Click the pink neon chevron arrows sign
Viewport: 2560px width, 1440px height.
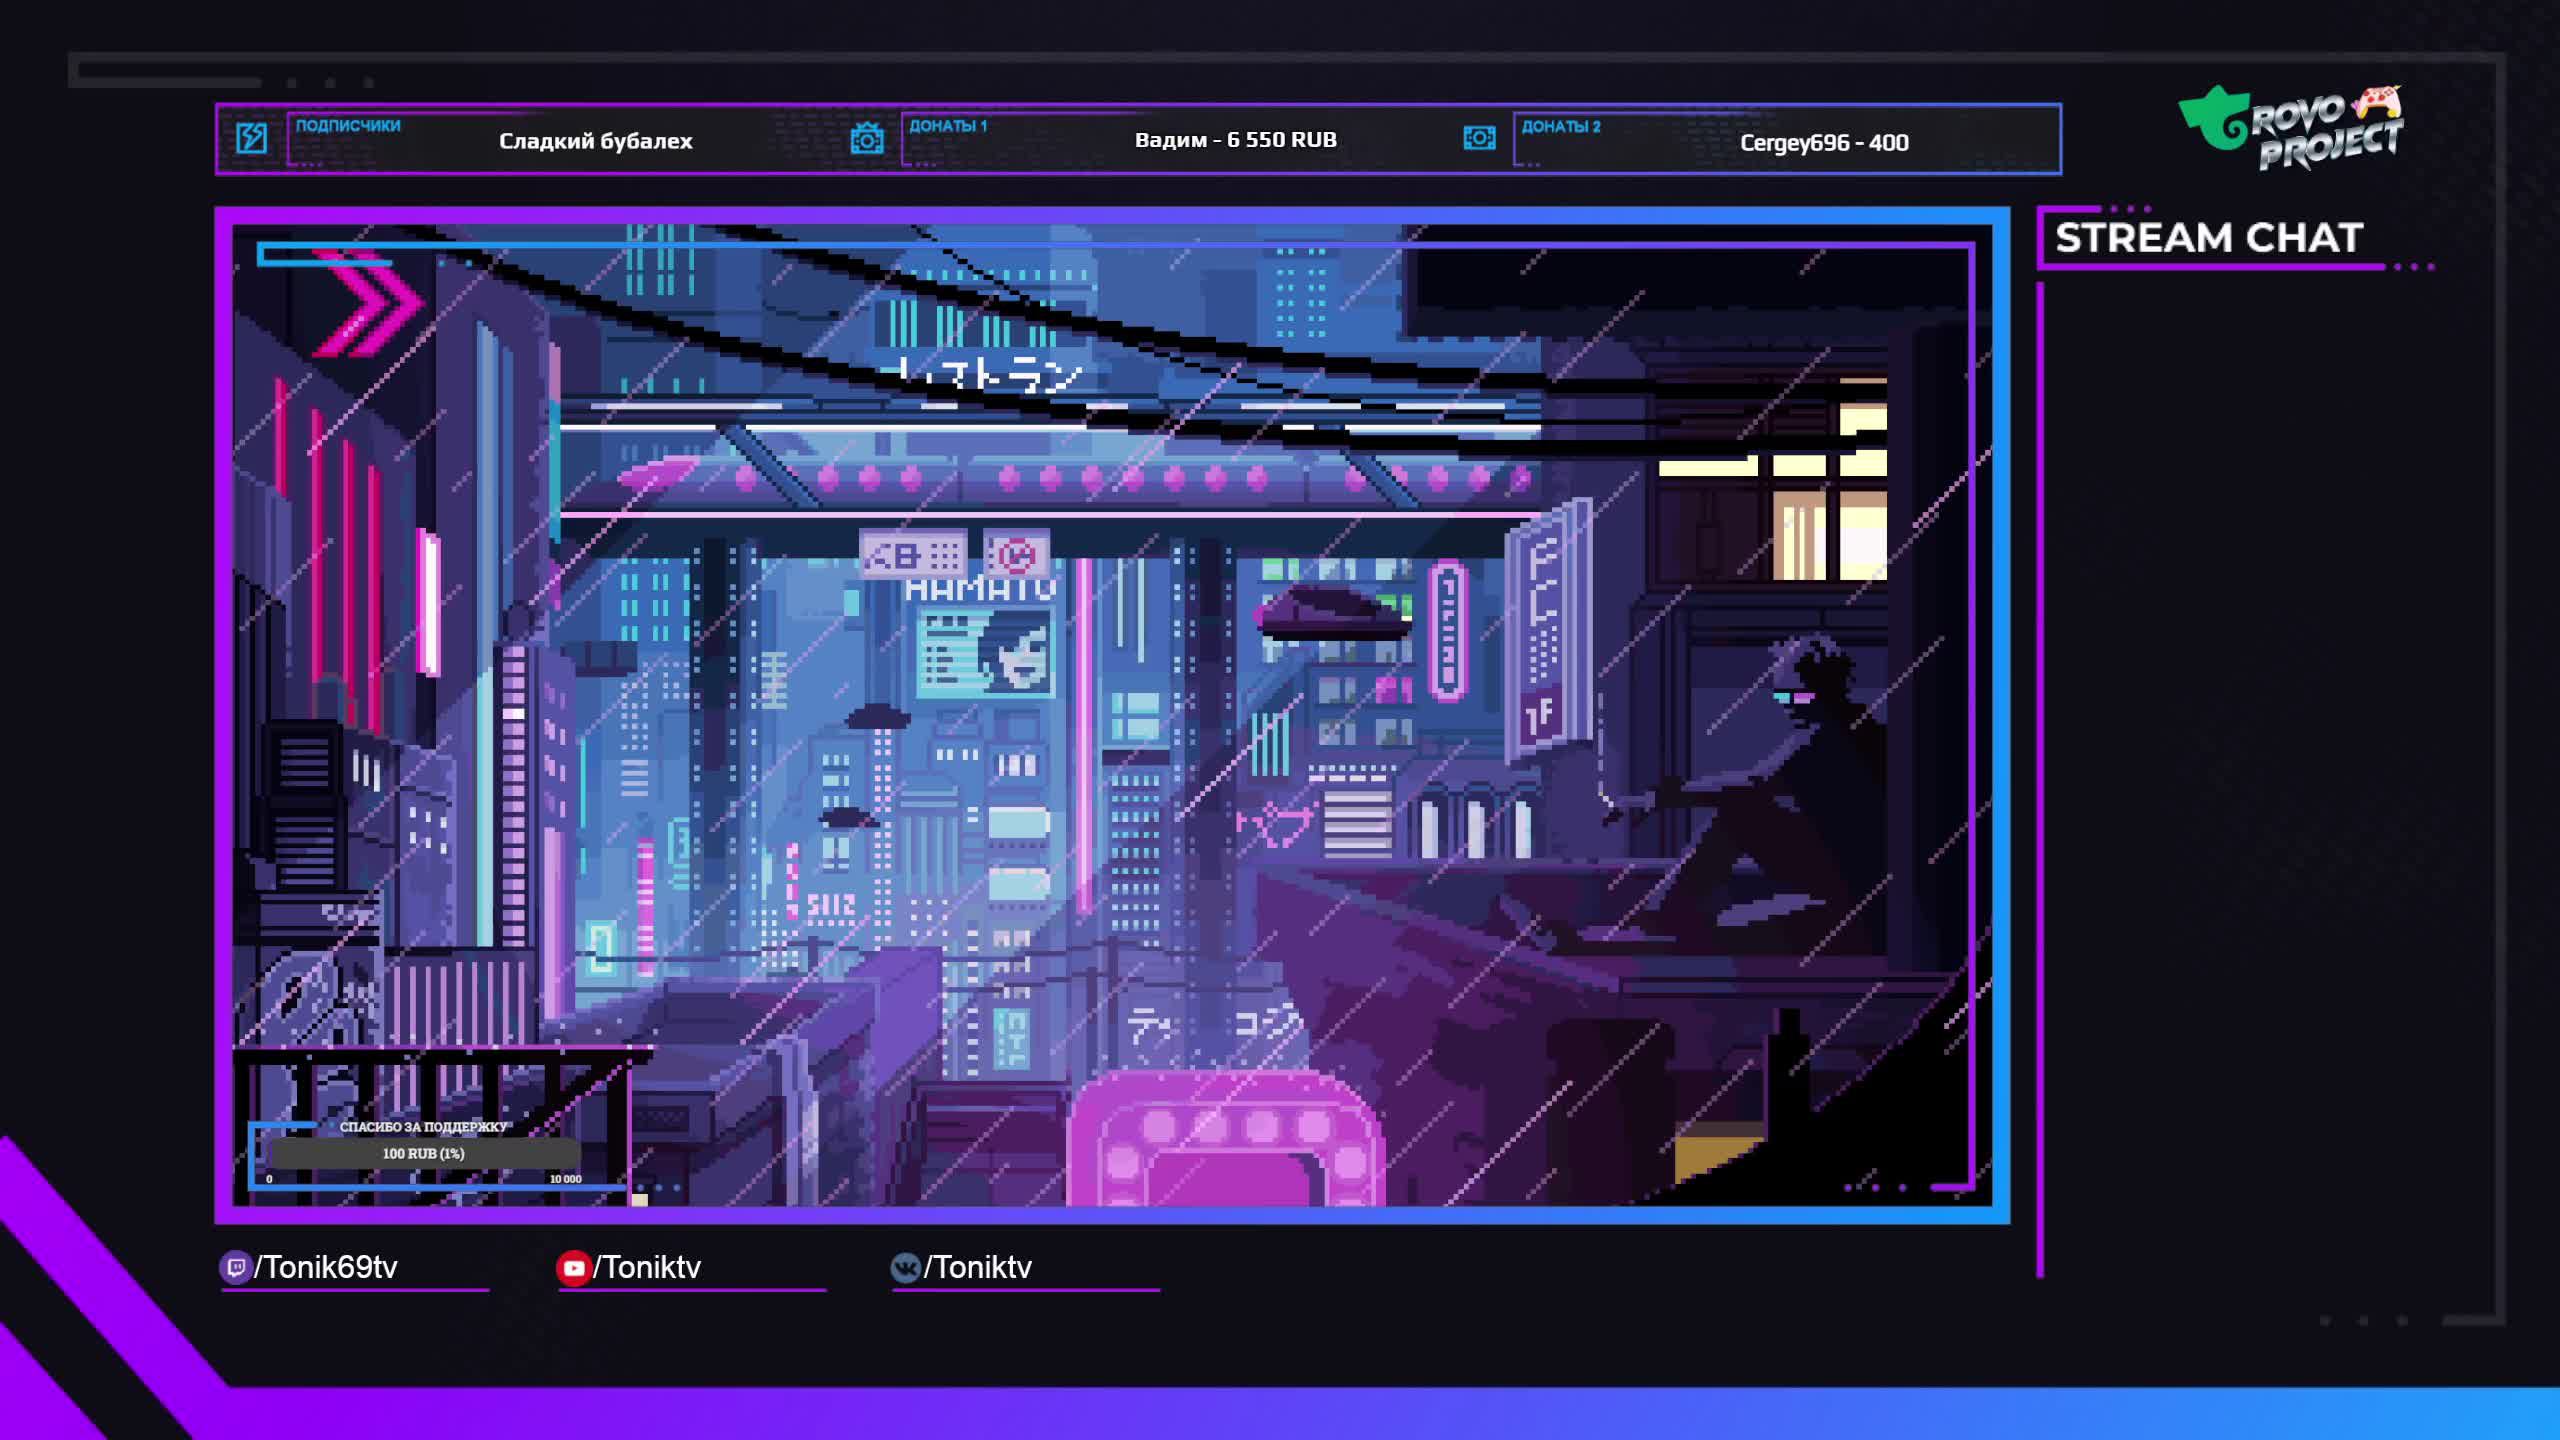tap(368, 304)
